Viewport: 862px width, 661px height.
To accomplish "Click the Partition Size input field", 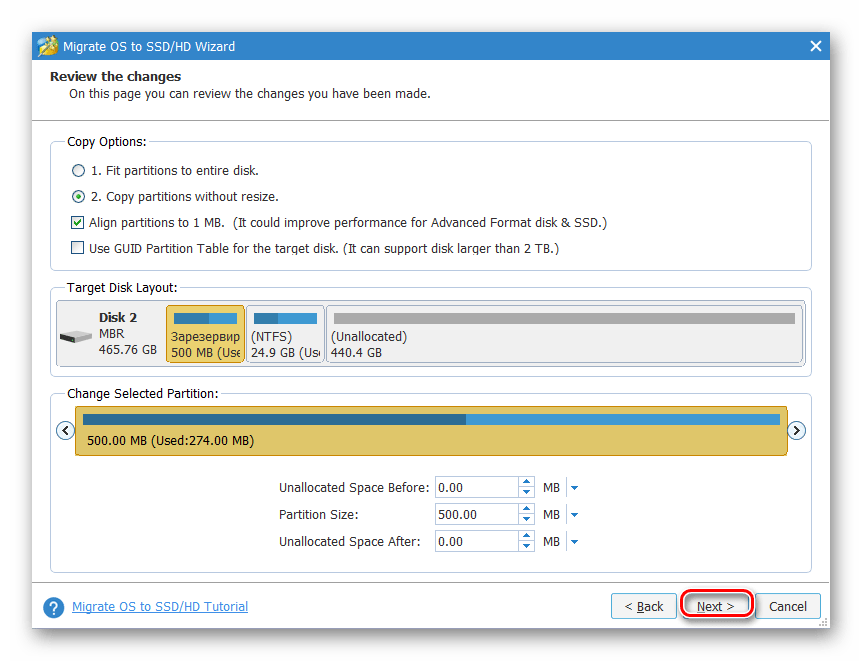I will tap(477, 515).
